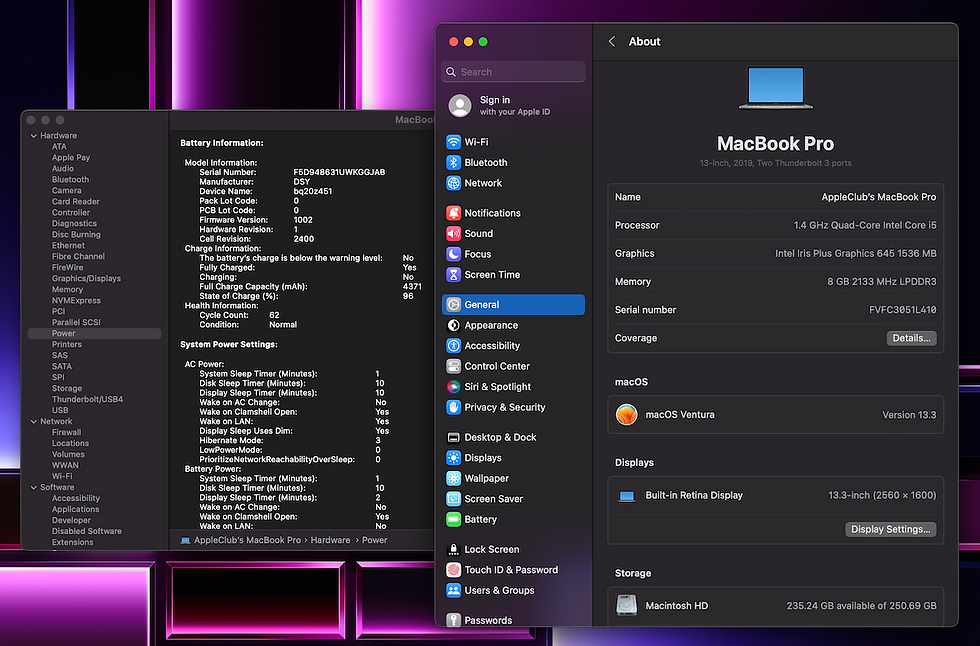Select Wi-Fi under Network in System Information
The height and width of the screenshot is (646, 980).
pyautogui.click(x=62, y=476)
